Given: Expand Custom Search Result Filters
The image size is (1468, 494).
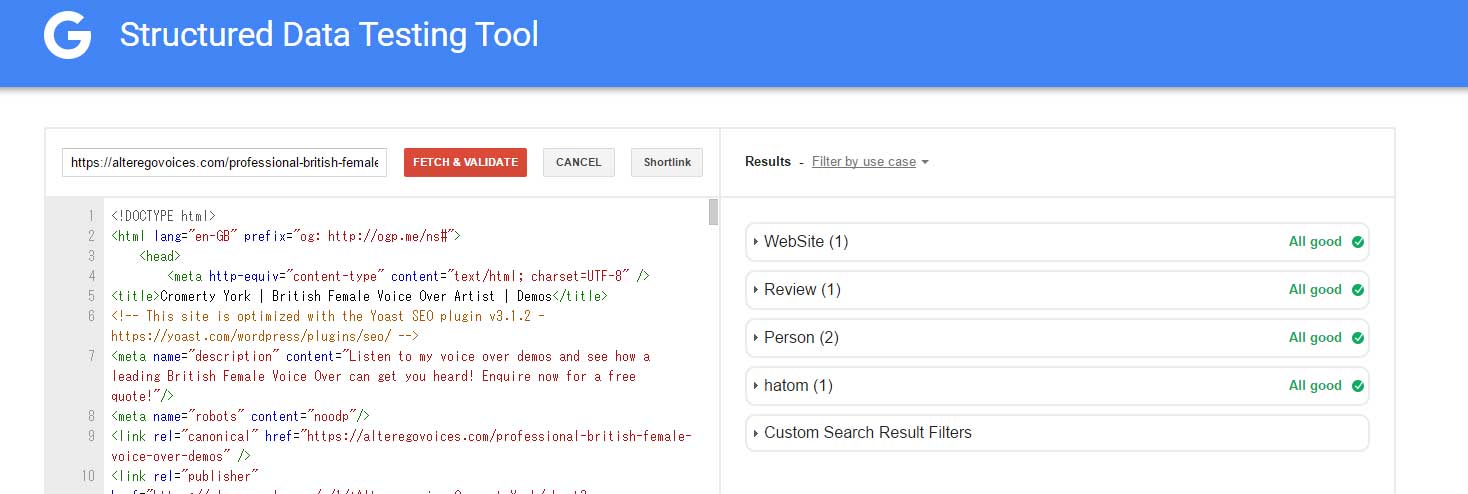Looking at the screenshot, I should [x=1057, y=433].
